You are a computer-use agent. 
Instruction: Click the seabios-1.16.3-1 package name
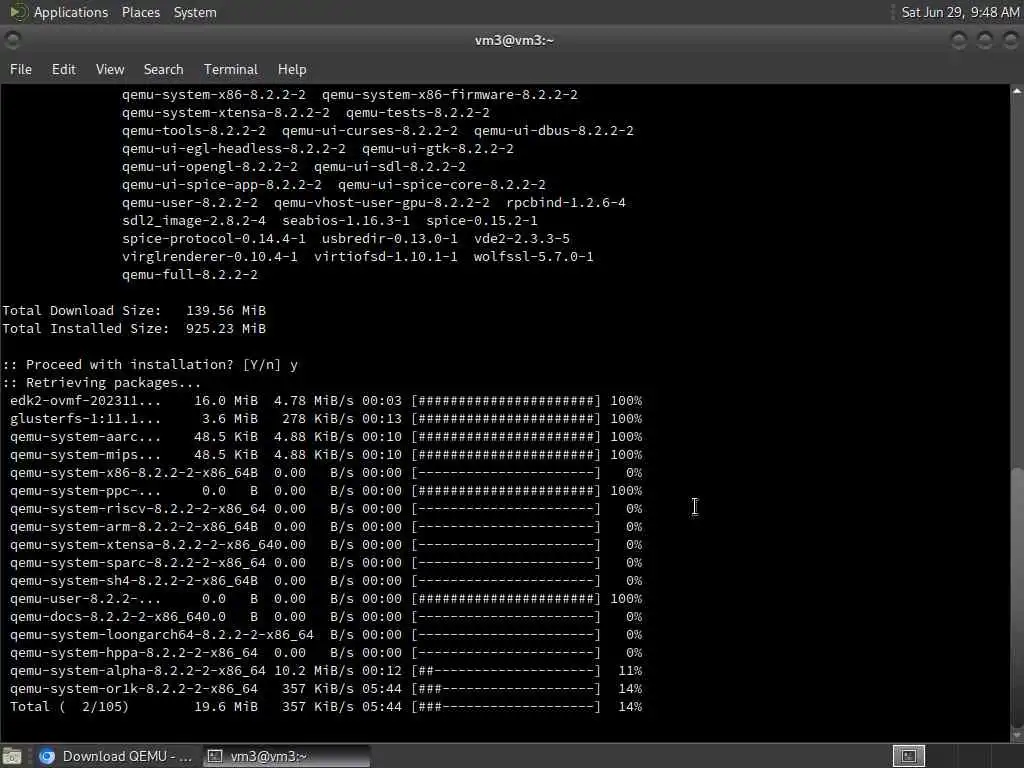(346, 221)
